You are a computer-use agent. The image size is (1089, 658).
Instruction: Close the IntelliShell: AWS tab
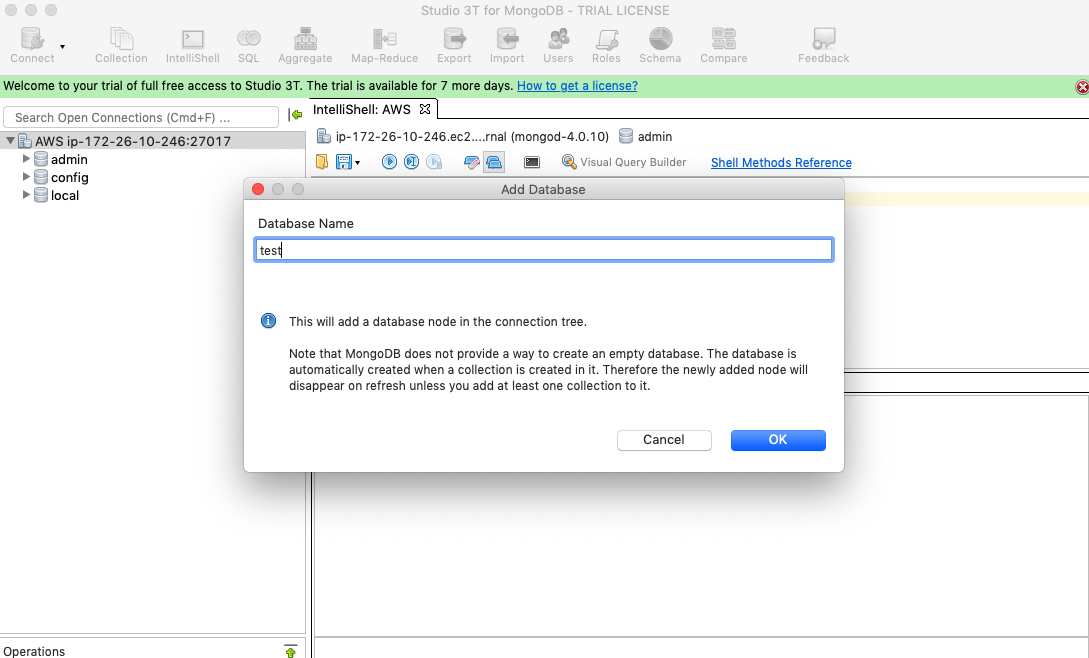(425, 109)
